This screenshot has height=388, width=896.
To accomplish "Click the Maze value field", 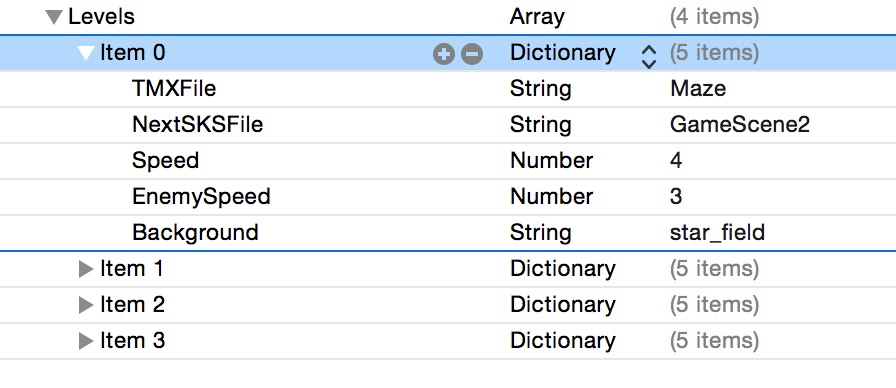I will 698,89.
